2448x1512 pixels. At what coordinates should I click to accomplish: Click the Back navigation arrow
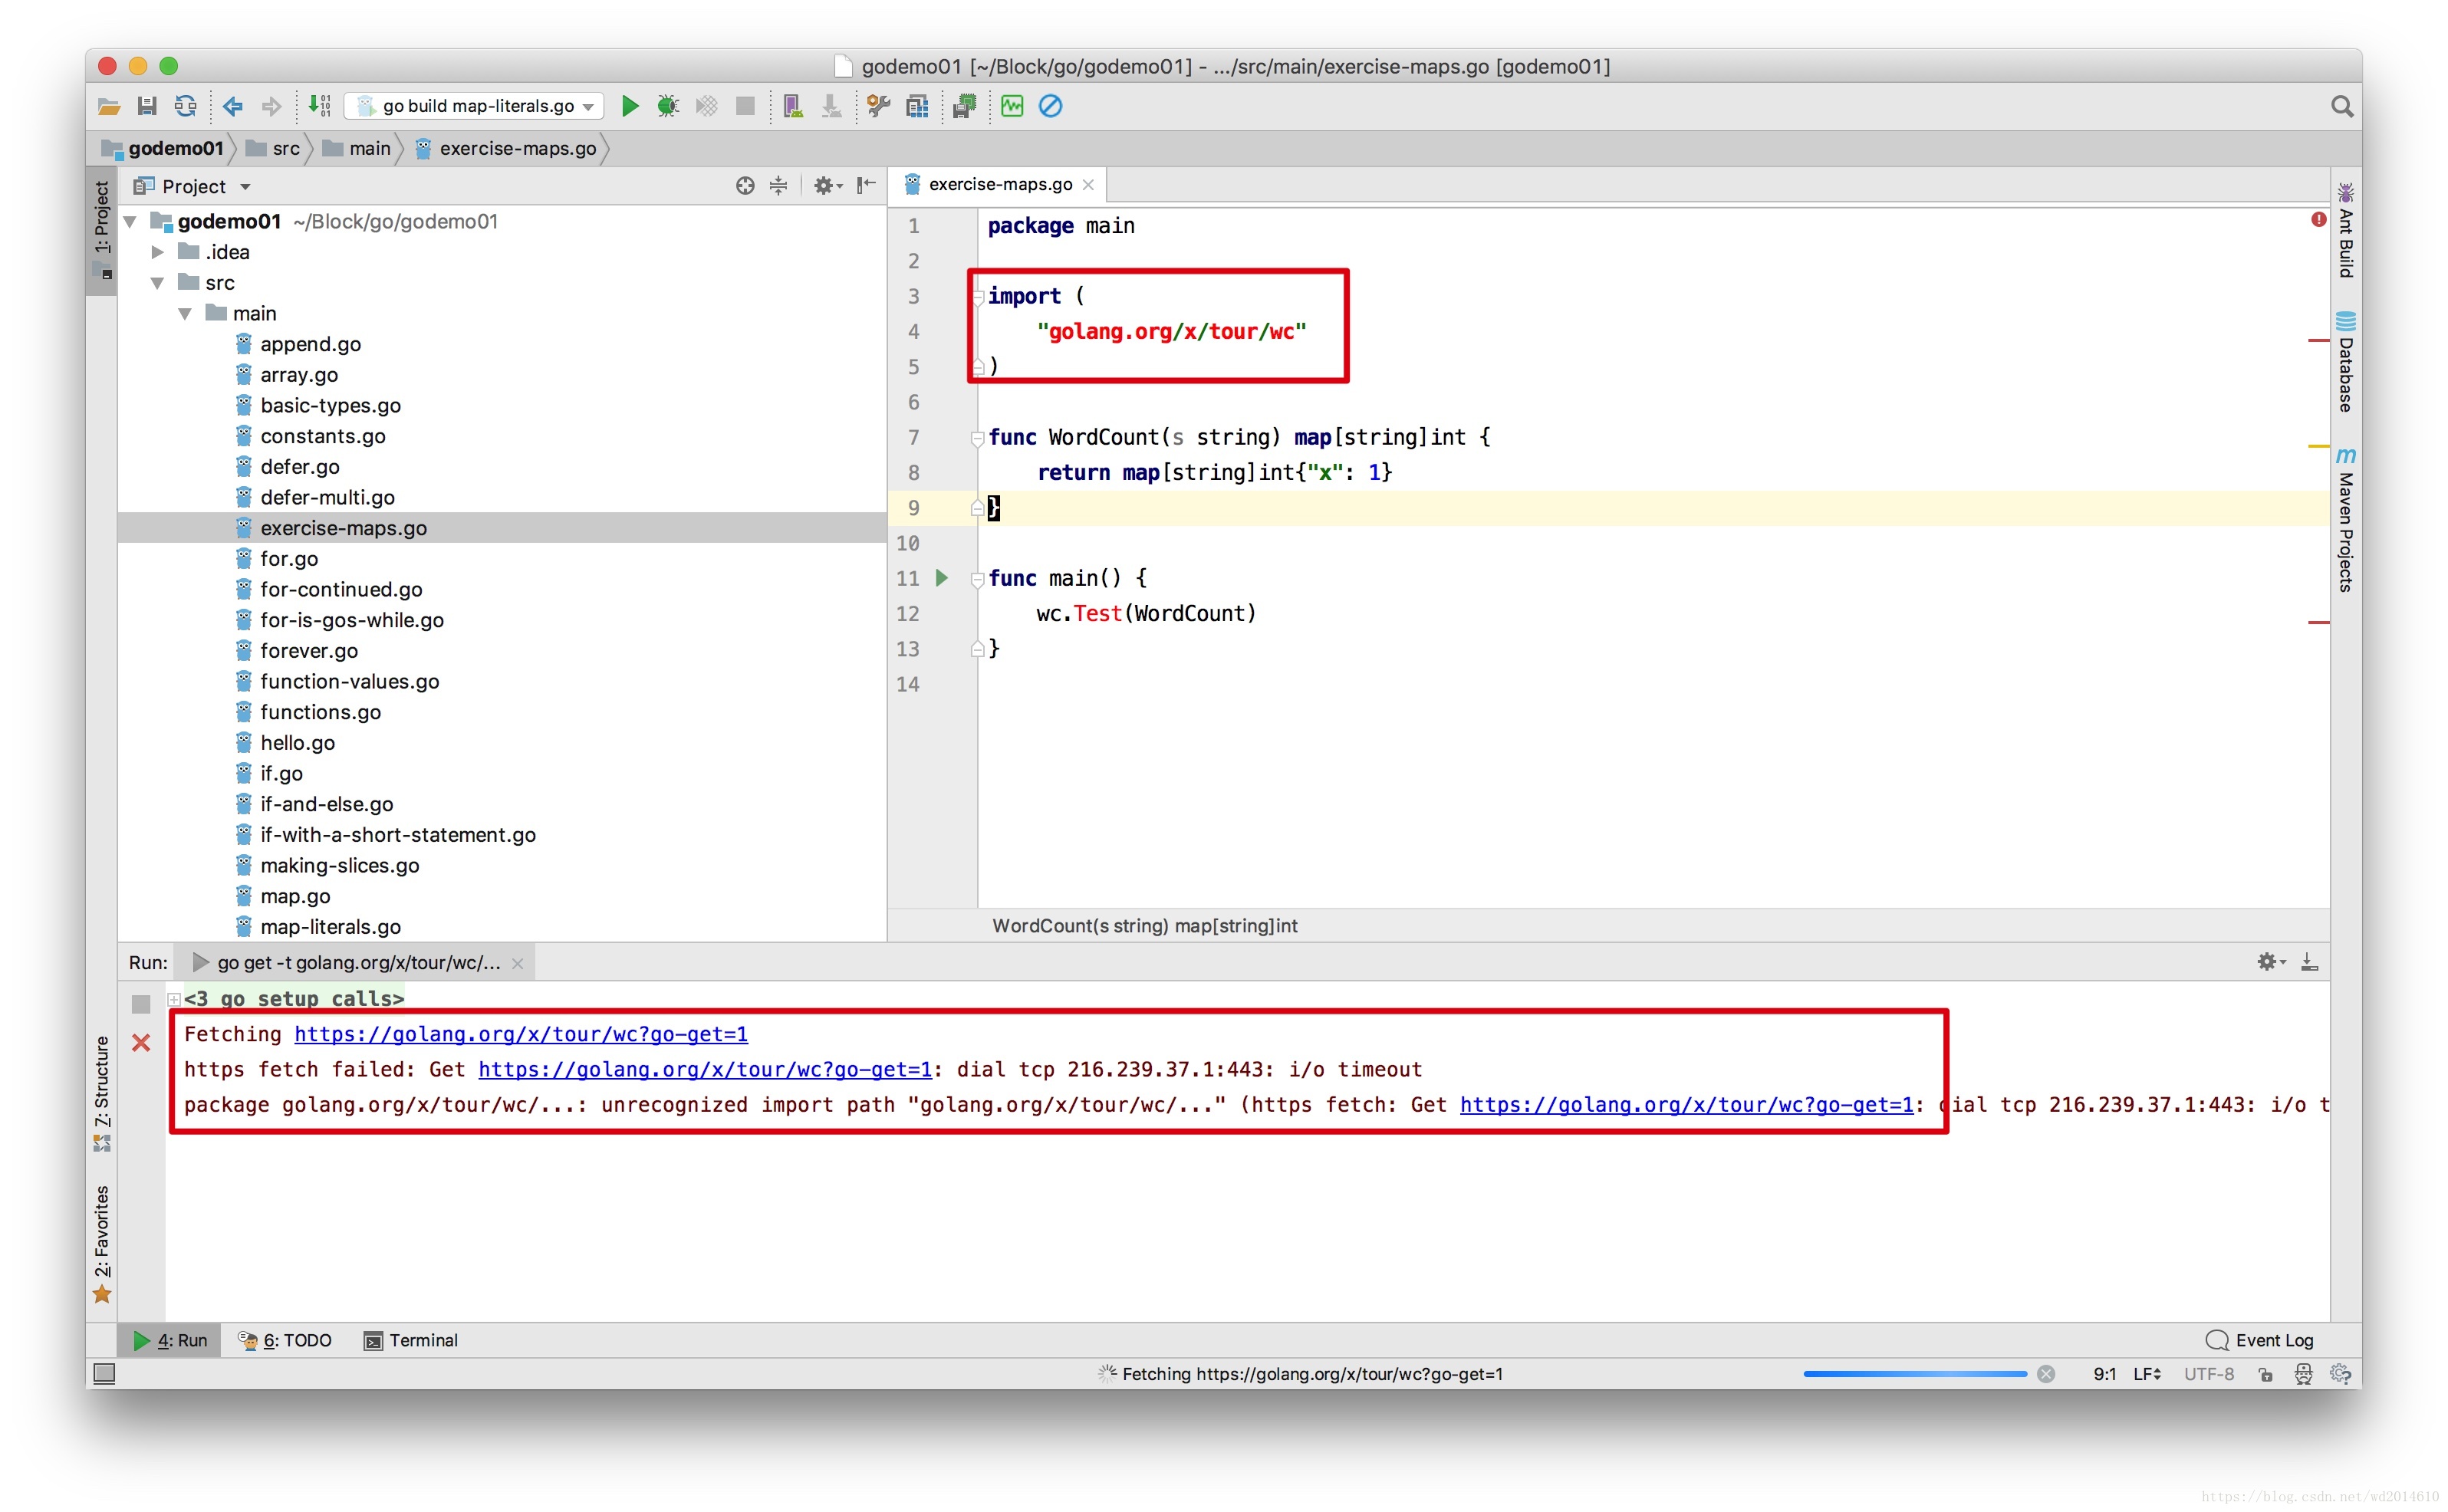[x=233, y=106]
